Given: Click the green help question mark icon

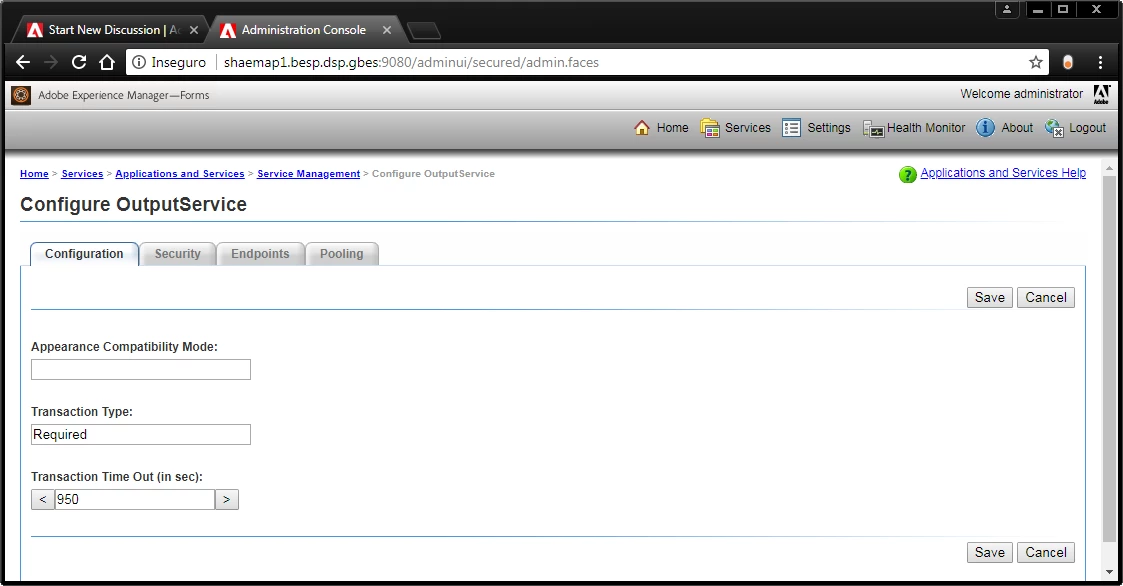Looking at the screenshot, I should coord(907,174).
